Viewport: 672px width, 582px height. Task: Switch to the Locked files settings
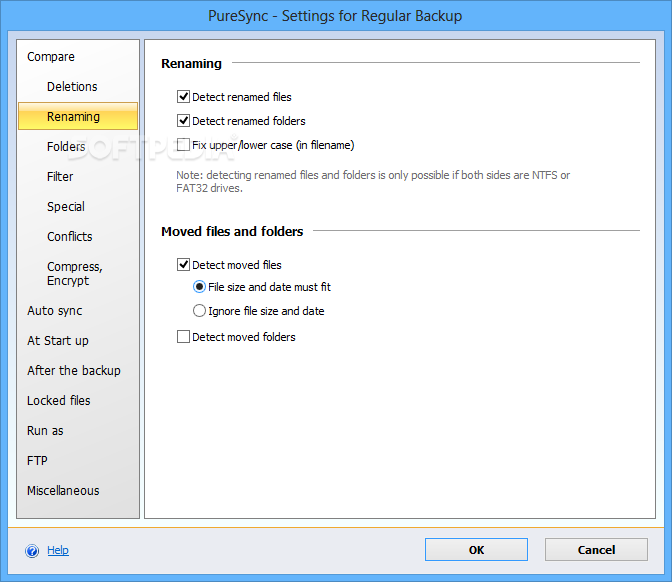pyautogui.click(x=59, y=401)
